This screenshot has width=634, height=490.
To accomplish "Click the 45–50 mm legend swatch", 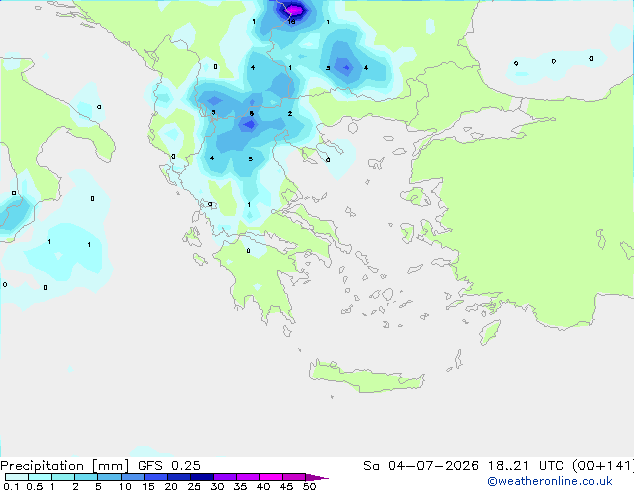I will tap(294, 477).
